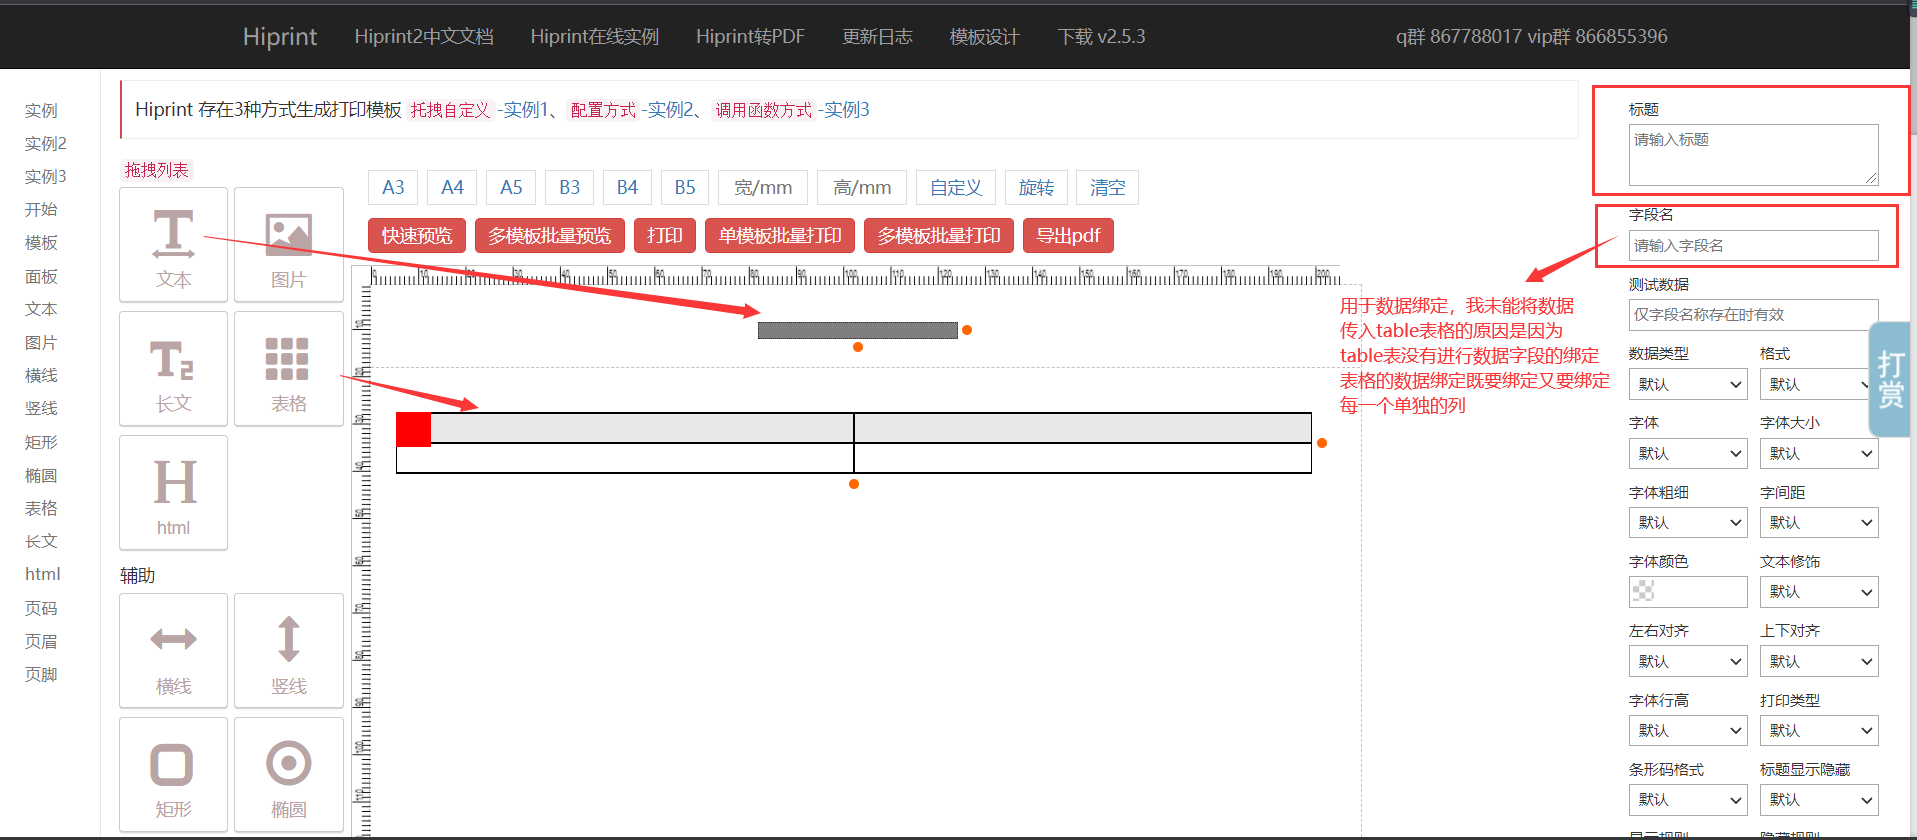Click 多模板批量预览 button

click(x=550, y=236)
